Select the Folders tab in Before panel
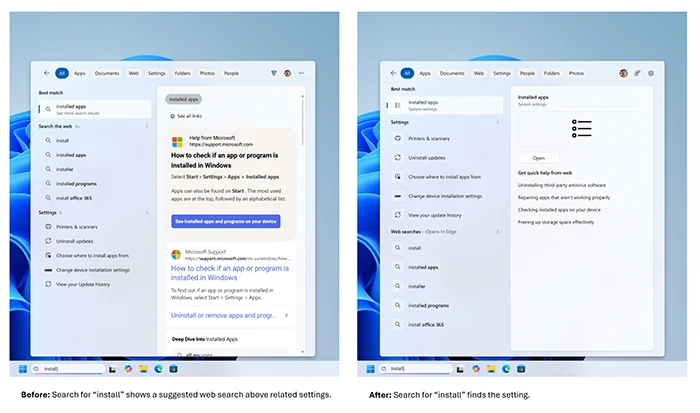 point(182,73)
